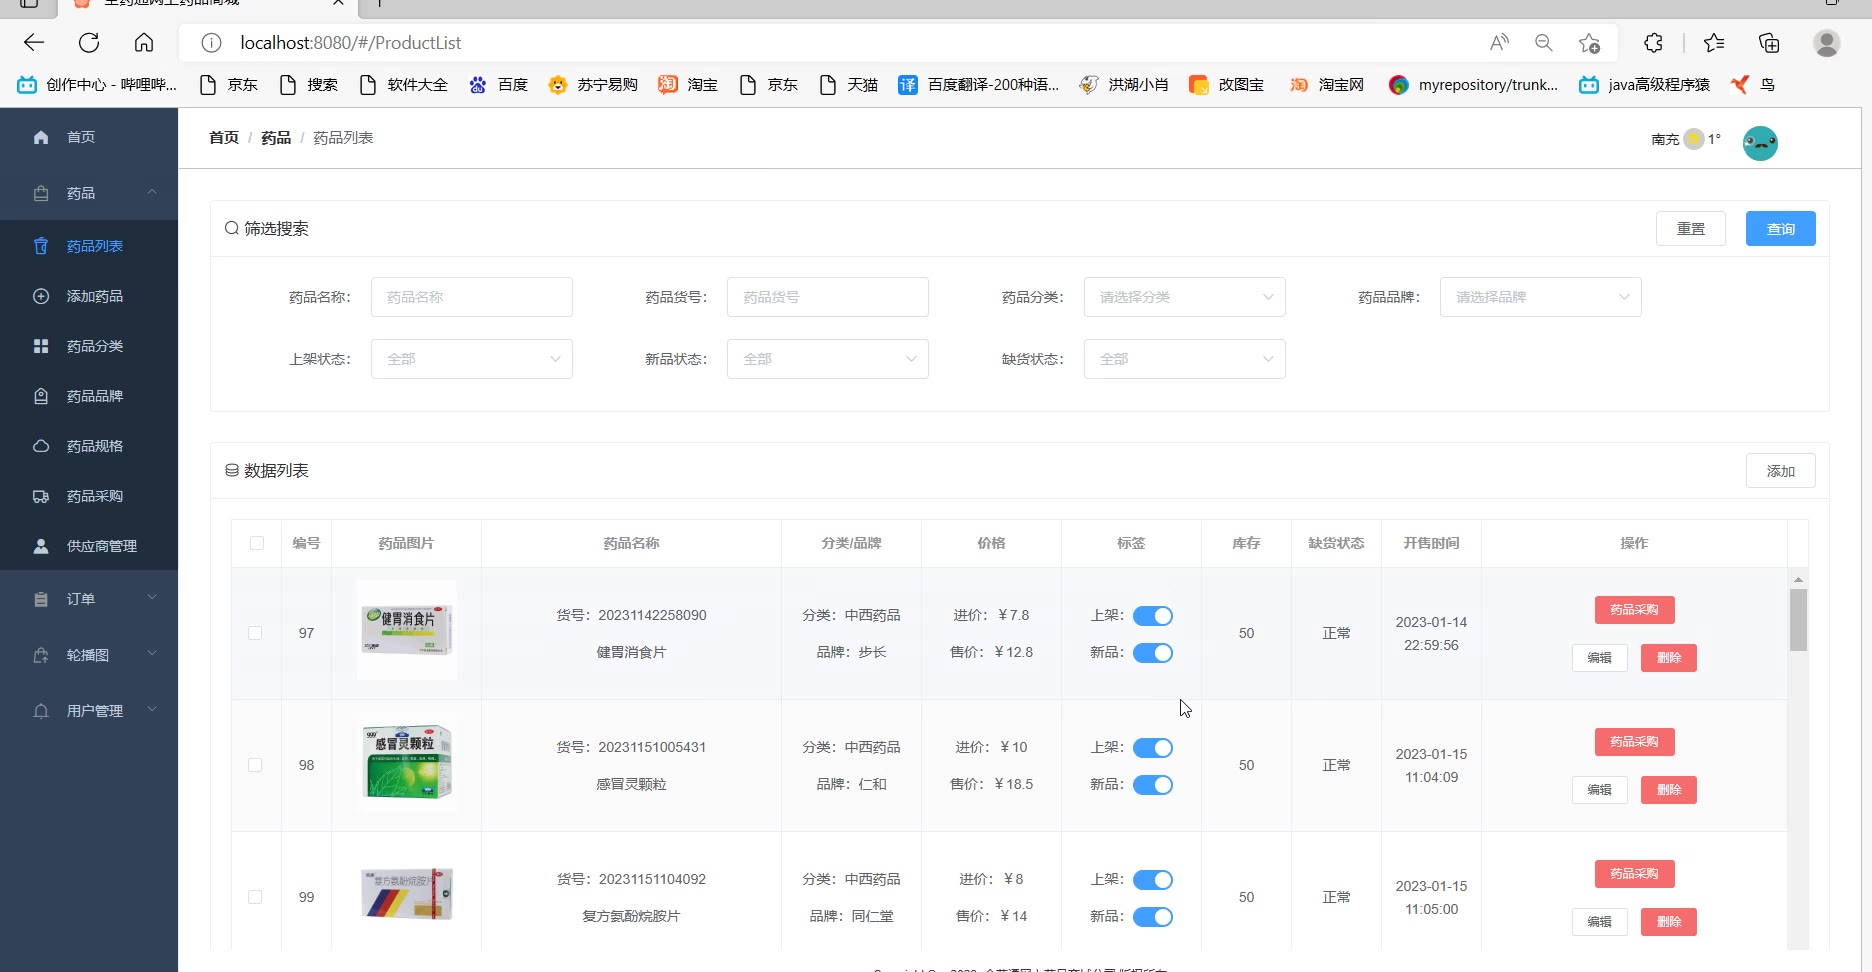
Task: Toggle 上架 switch for 感冒灵颗粒
Action: [x=1152, y=748]
